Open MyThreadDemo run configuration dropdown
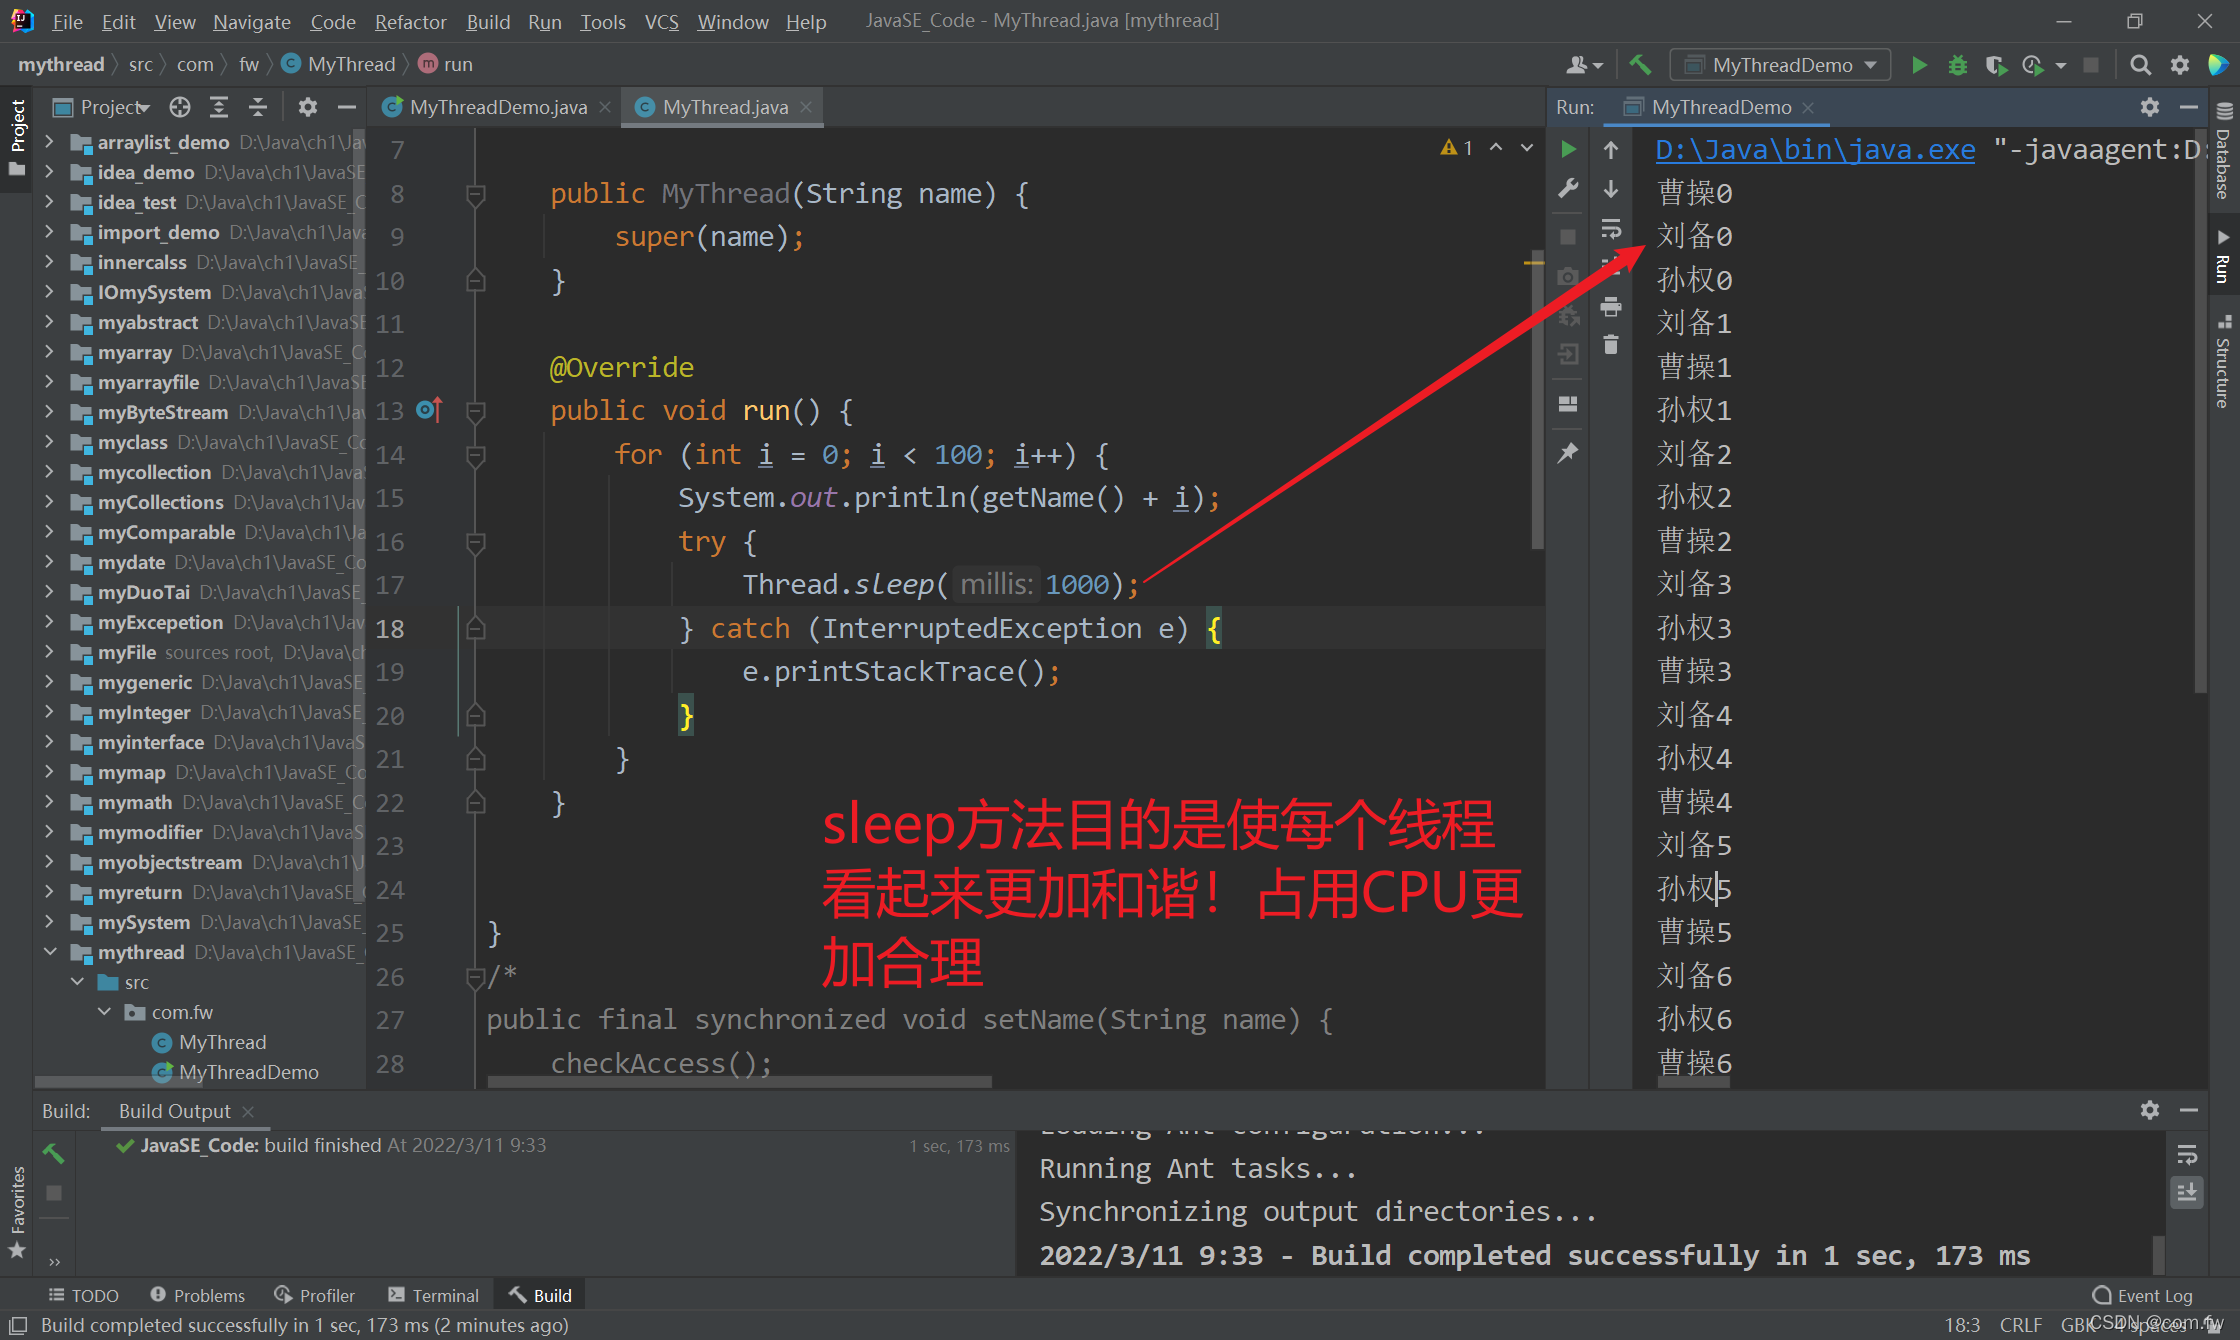This screenshot has height=1340, width=2240. click(x=1781, y=65)
